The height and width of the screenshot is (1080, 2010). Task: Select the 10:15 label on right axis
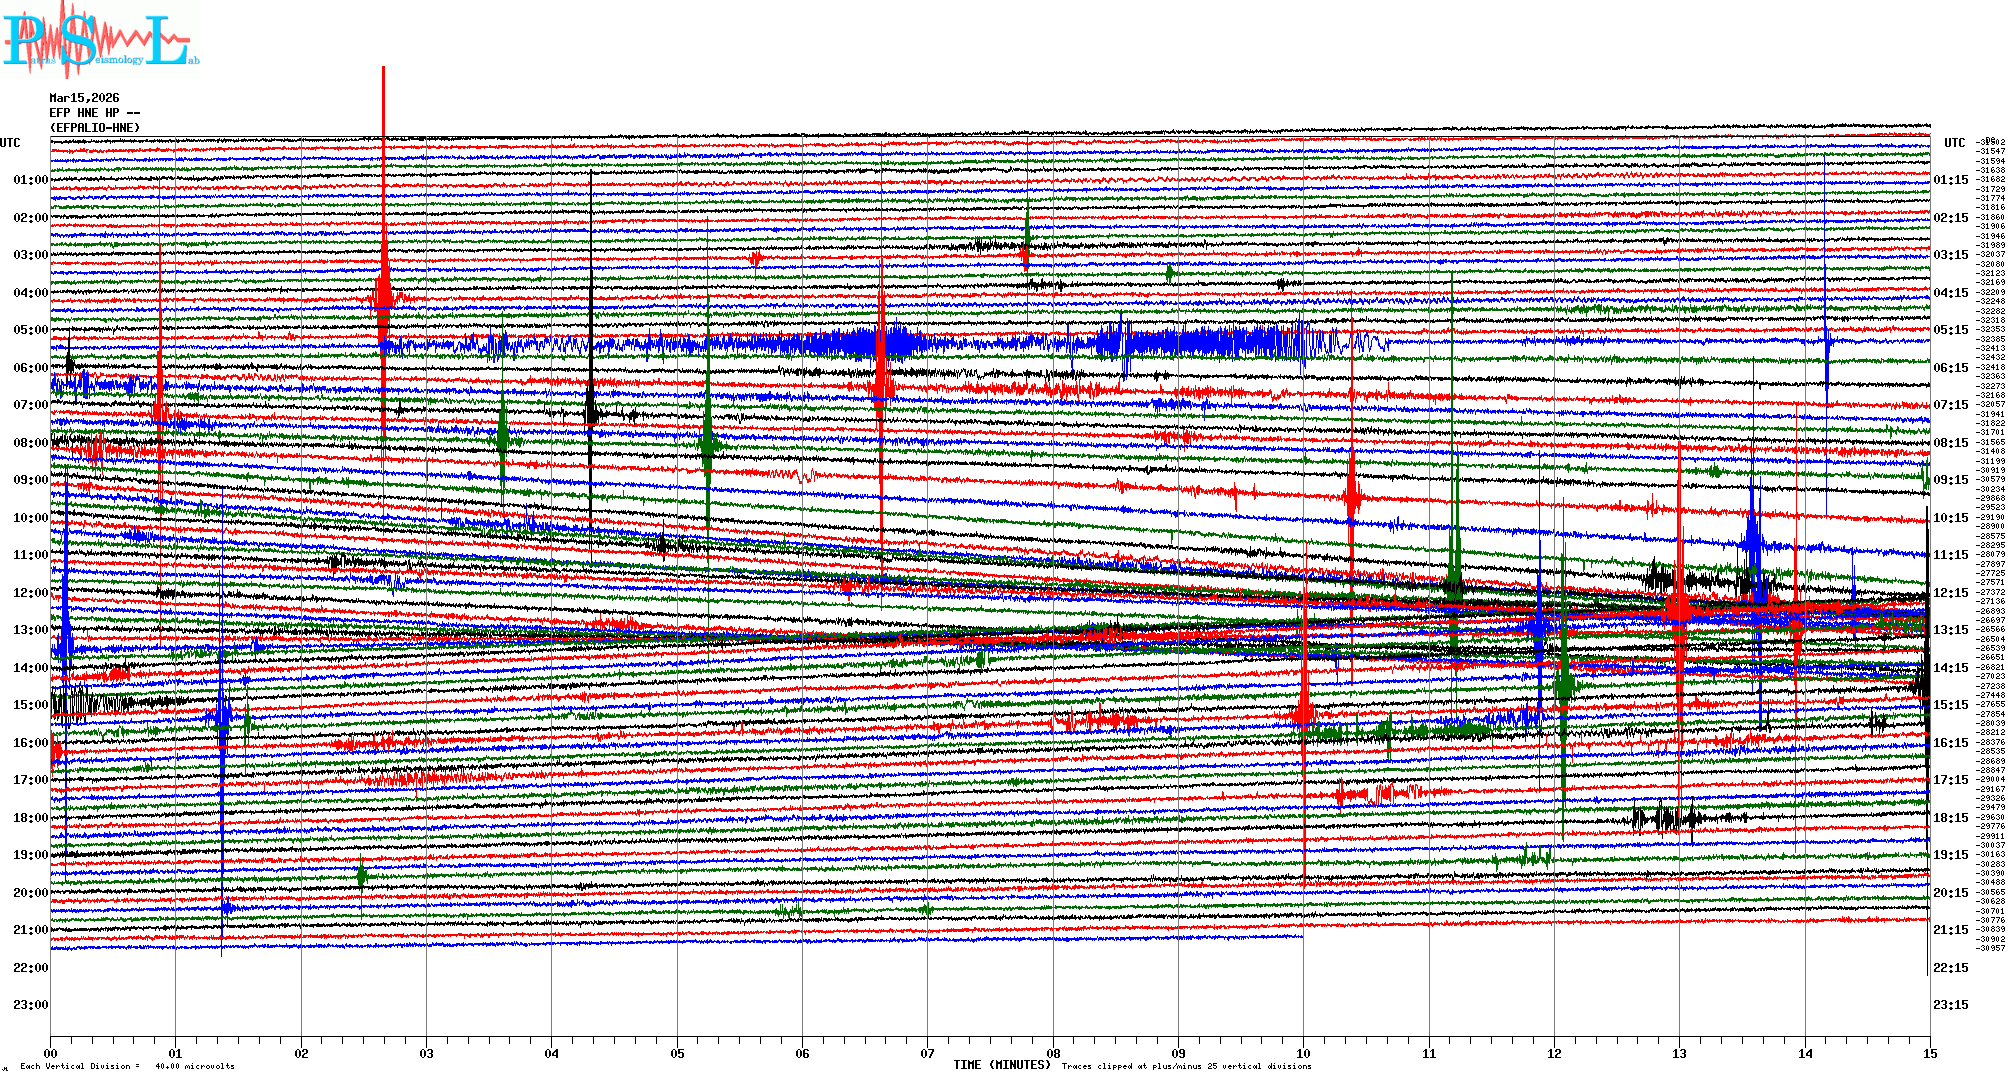coord(1950,518)
